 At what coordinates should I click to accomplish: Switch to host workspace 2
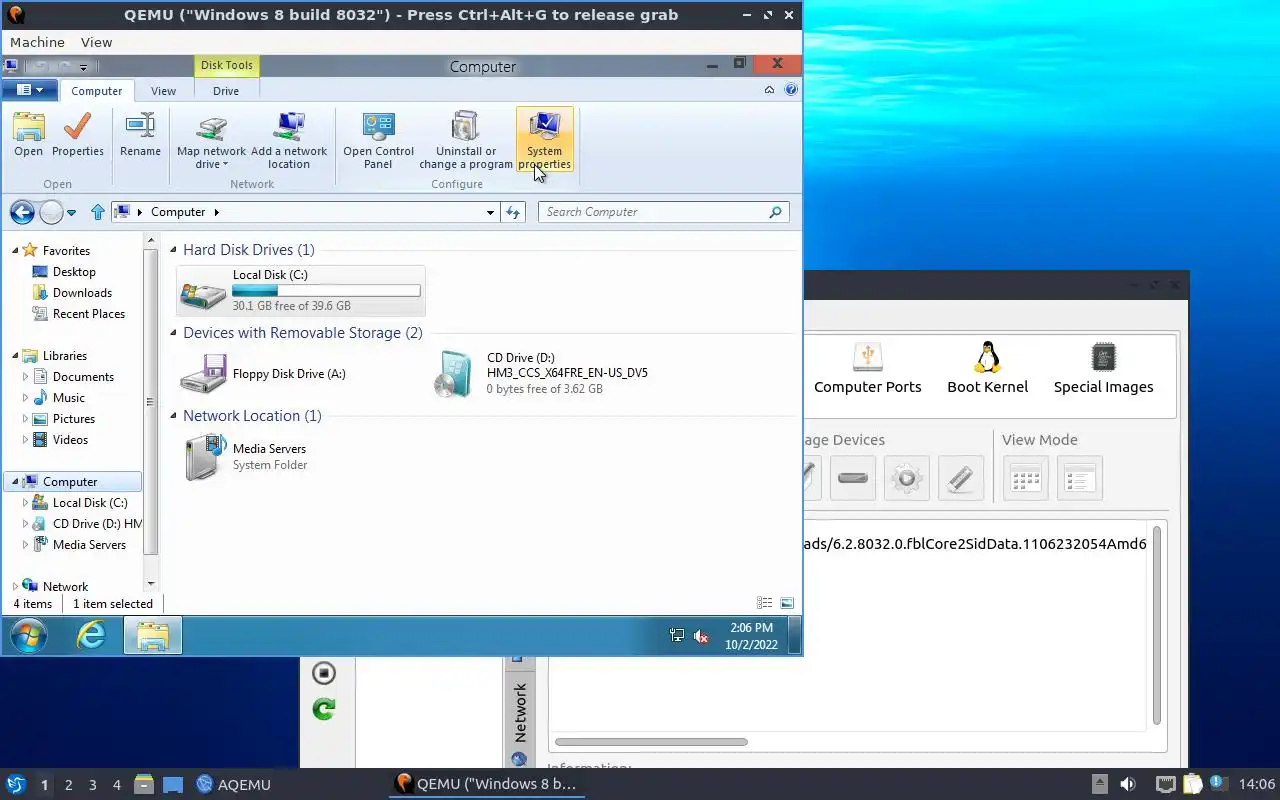[x=69, y=785]
